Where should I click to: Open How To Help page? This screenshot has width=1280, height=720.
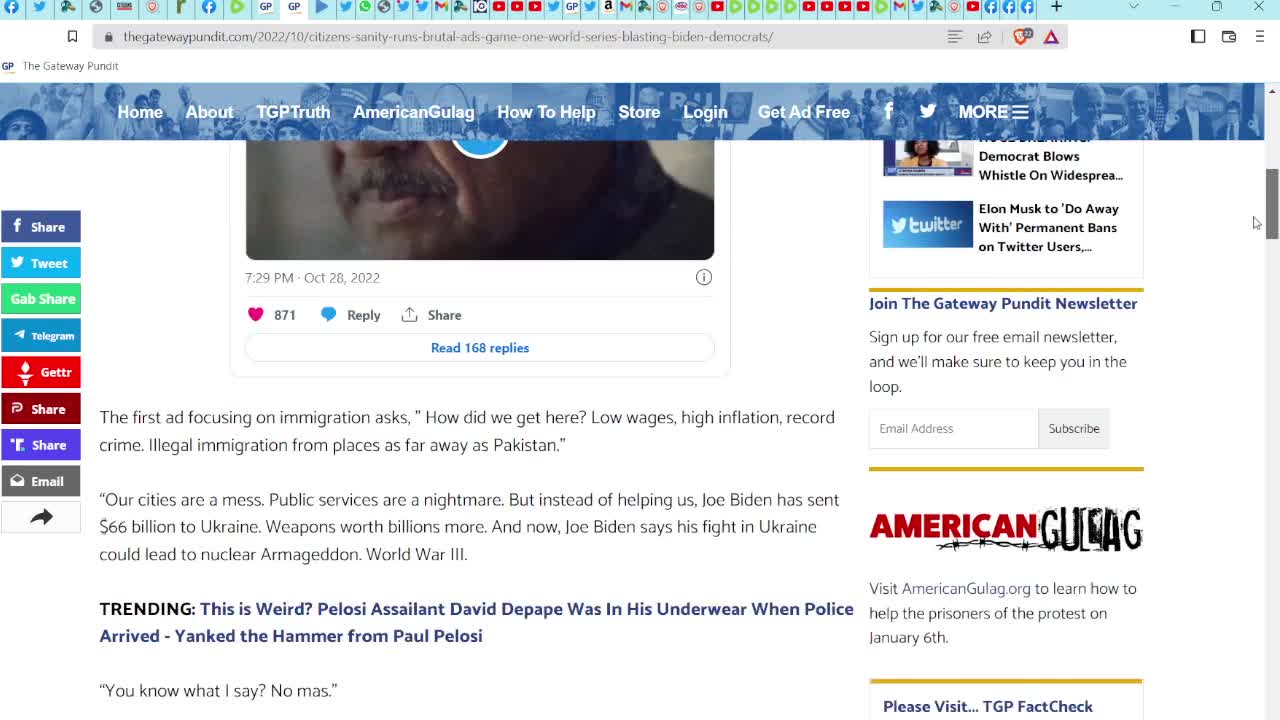tap(546, 112)
